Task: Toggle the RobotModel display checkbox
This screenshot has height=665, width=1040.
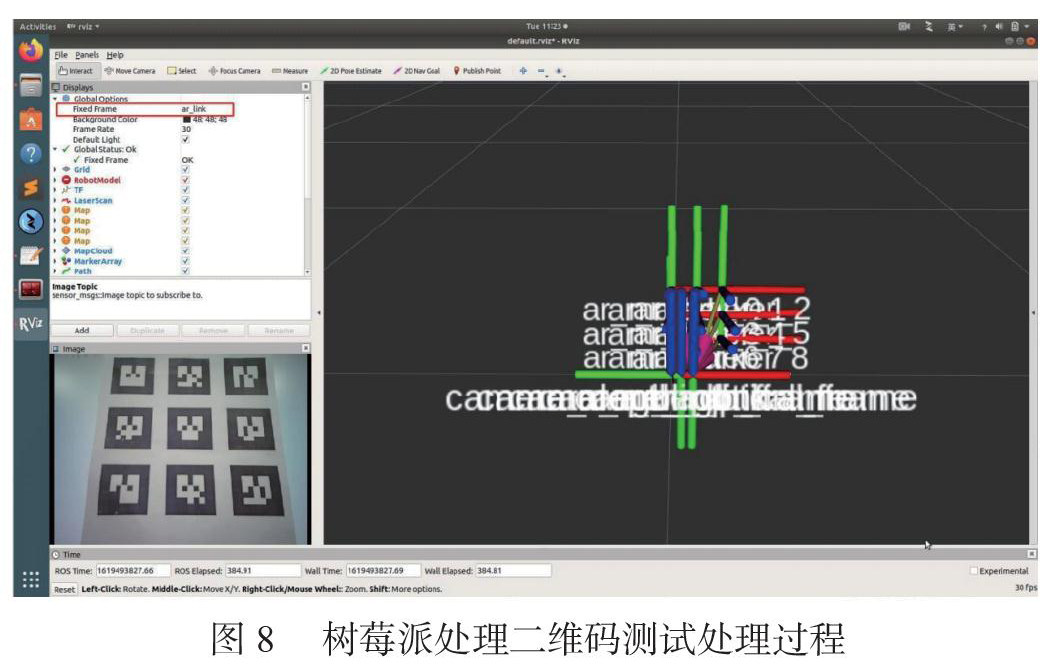Action: [x=186, y=180]
